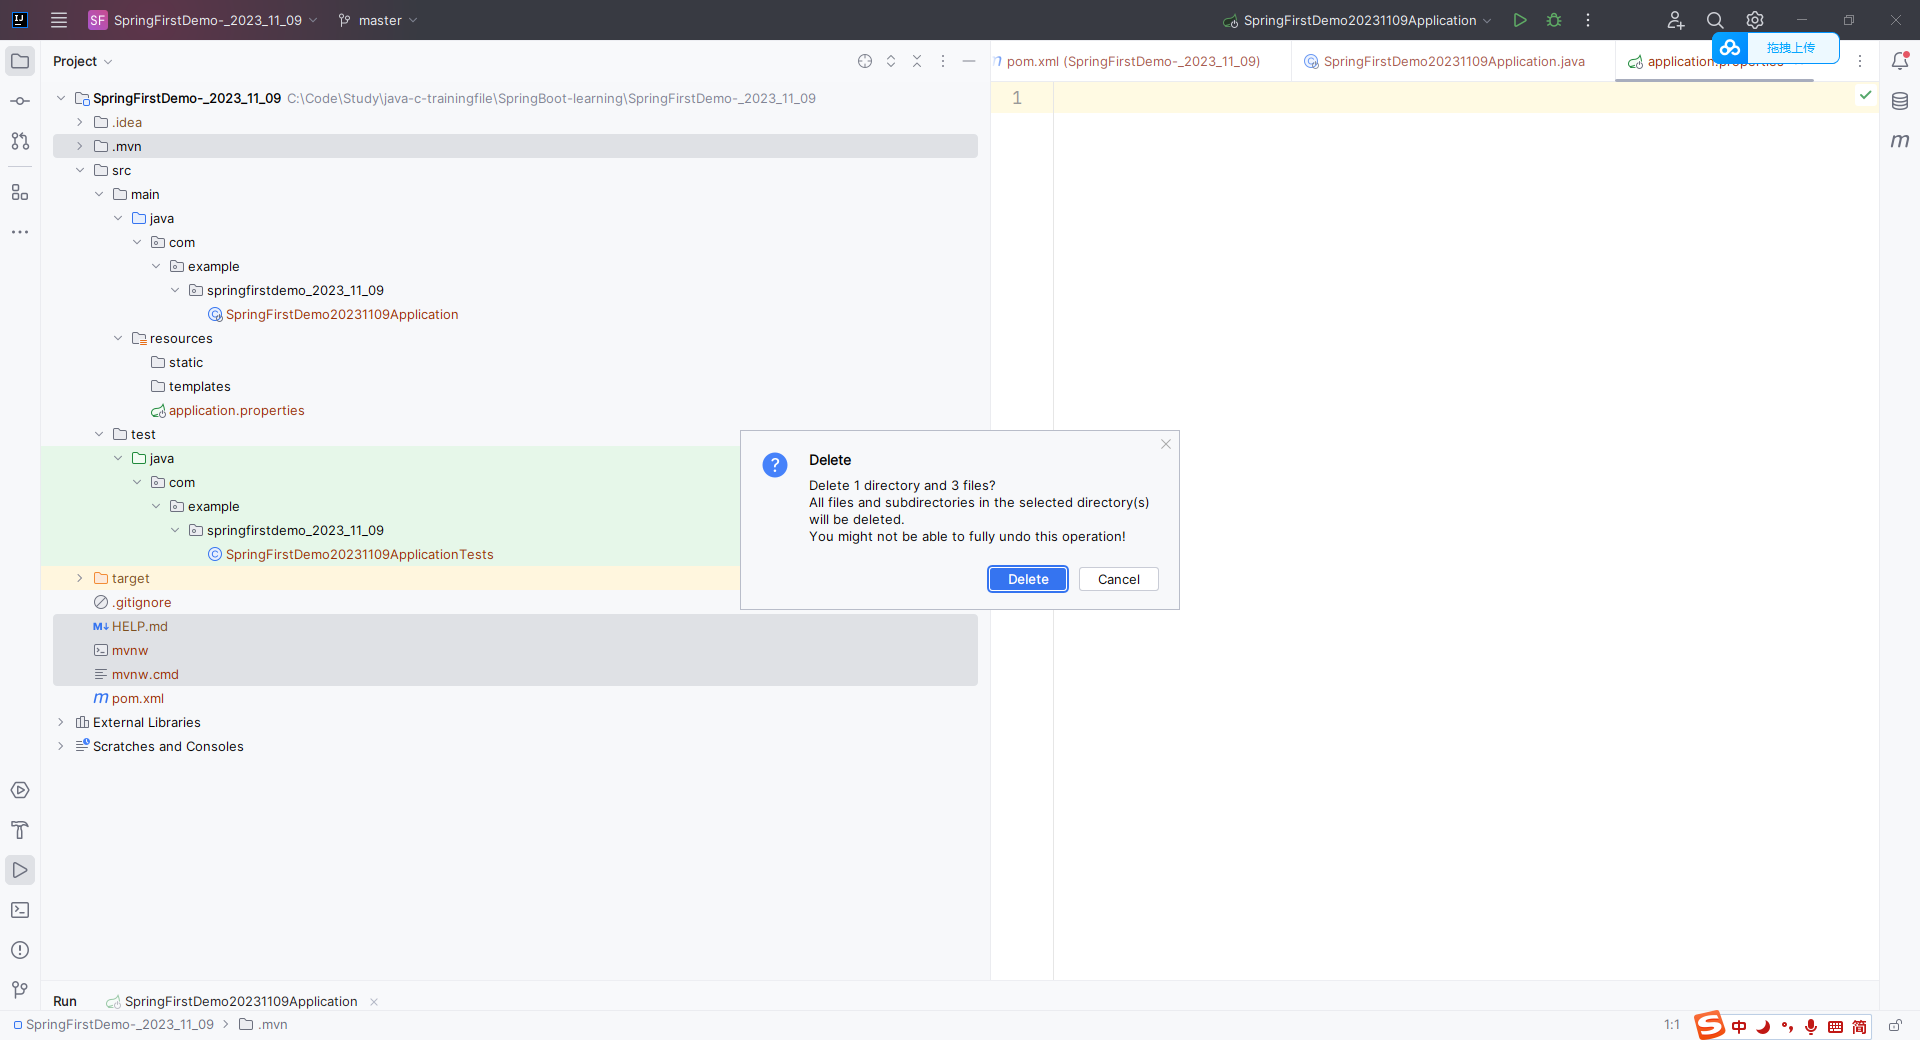Open the Build hammer tool window

click(x=20, y=830)
